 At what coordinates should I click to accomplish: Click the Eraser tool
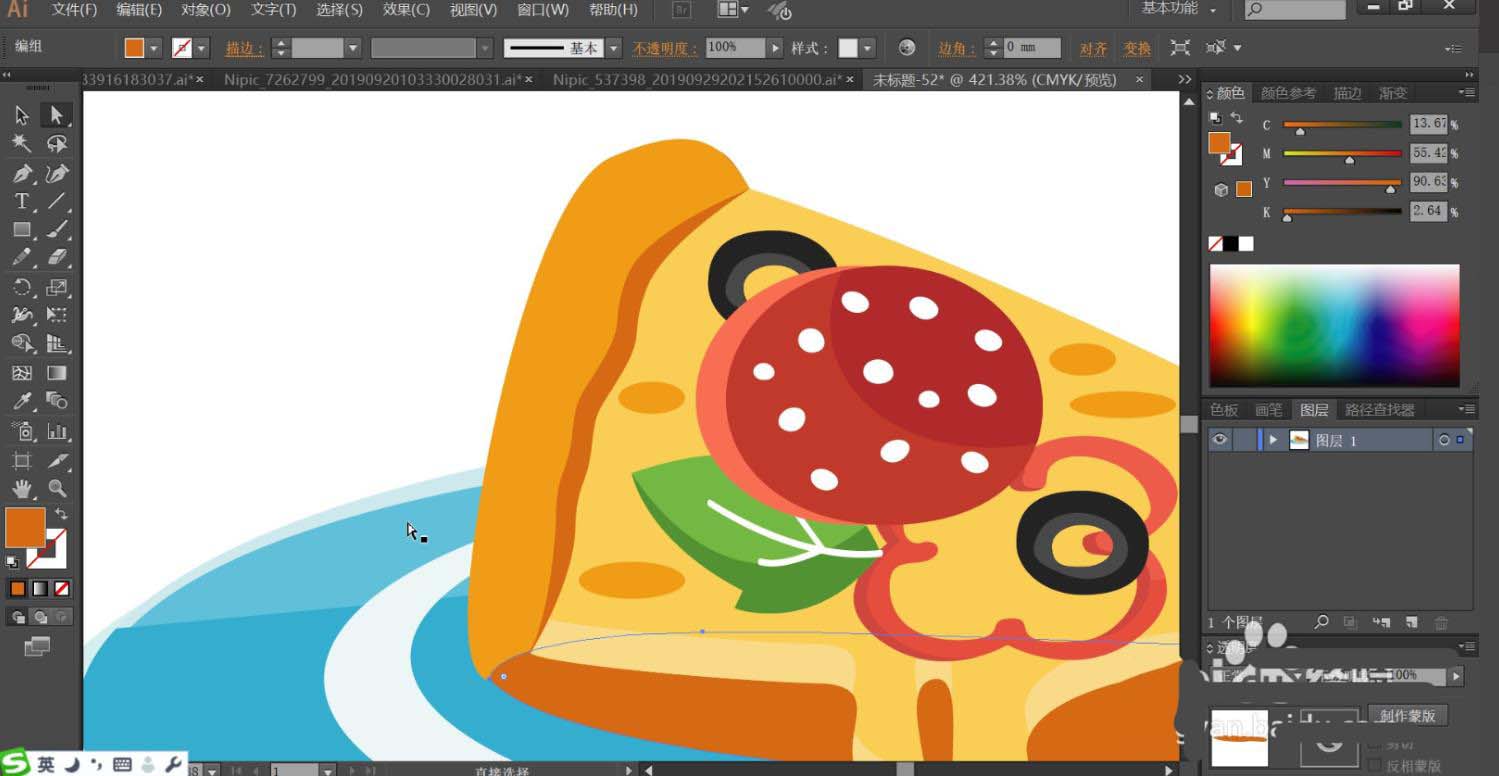coord(57,258)
